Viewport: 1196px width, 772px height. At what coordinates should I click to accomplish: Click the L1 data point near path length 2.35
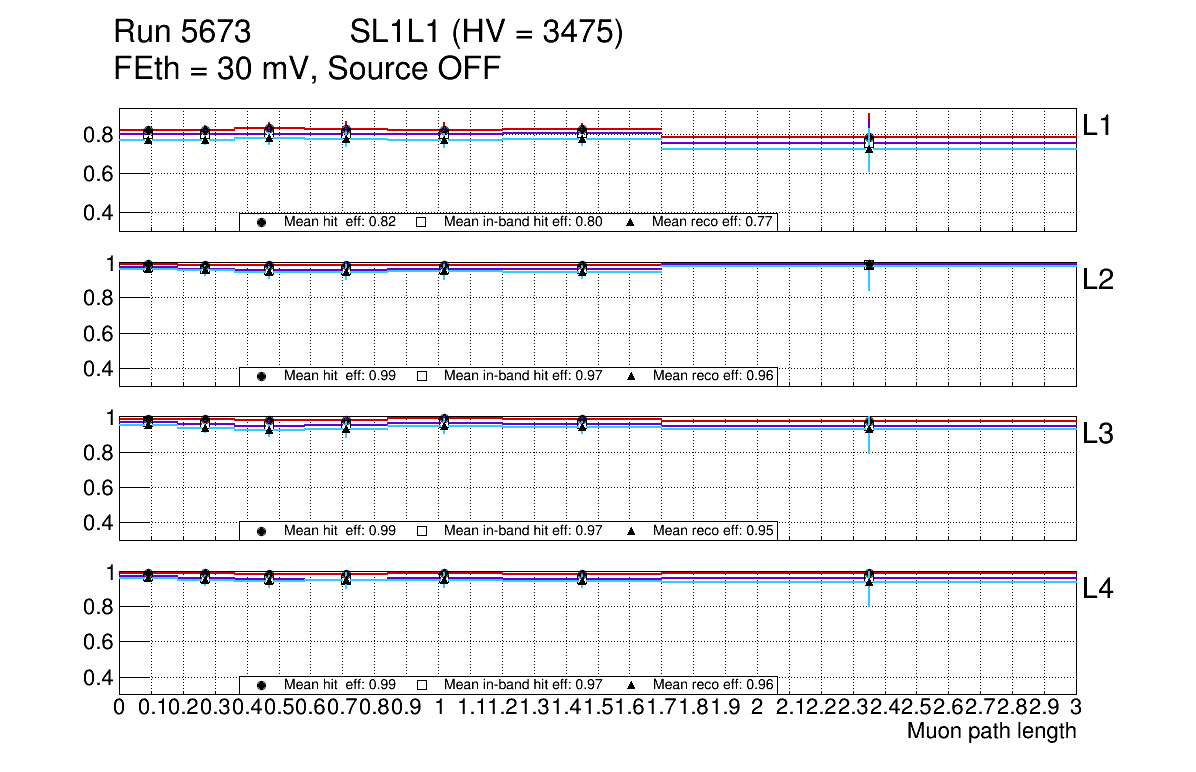coord(869,141)
